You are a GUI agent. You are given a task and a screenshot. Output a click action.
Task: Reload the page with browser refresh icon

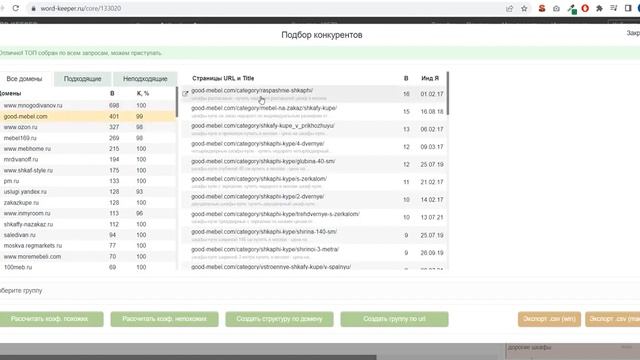pyautogui.click(x=16, y=8)
